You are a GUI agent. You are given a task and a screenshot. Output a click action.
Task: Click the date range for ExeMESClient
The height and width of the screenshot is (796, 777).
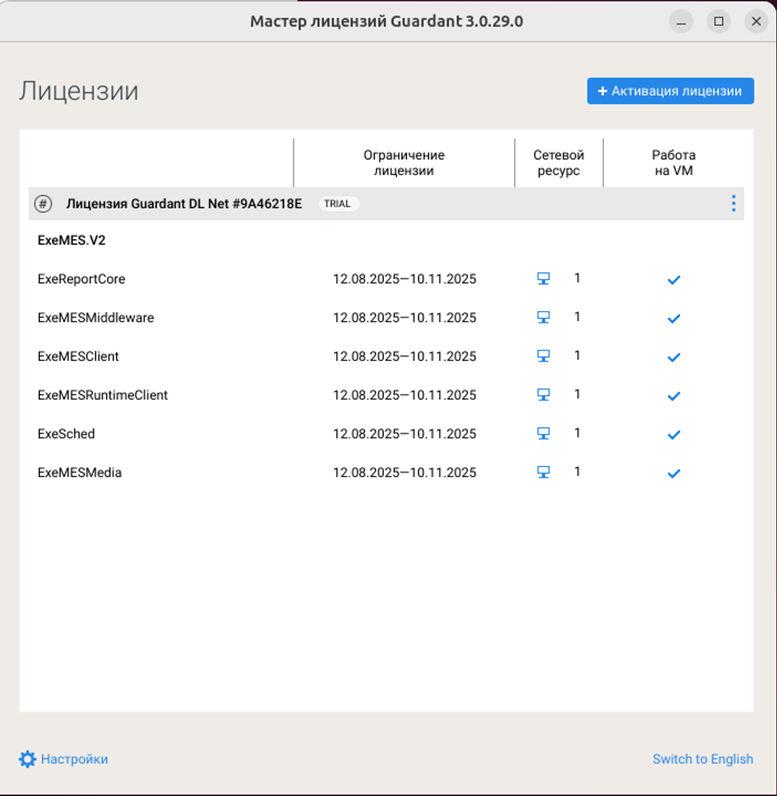[x=404, y=356]
